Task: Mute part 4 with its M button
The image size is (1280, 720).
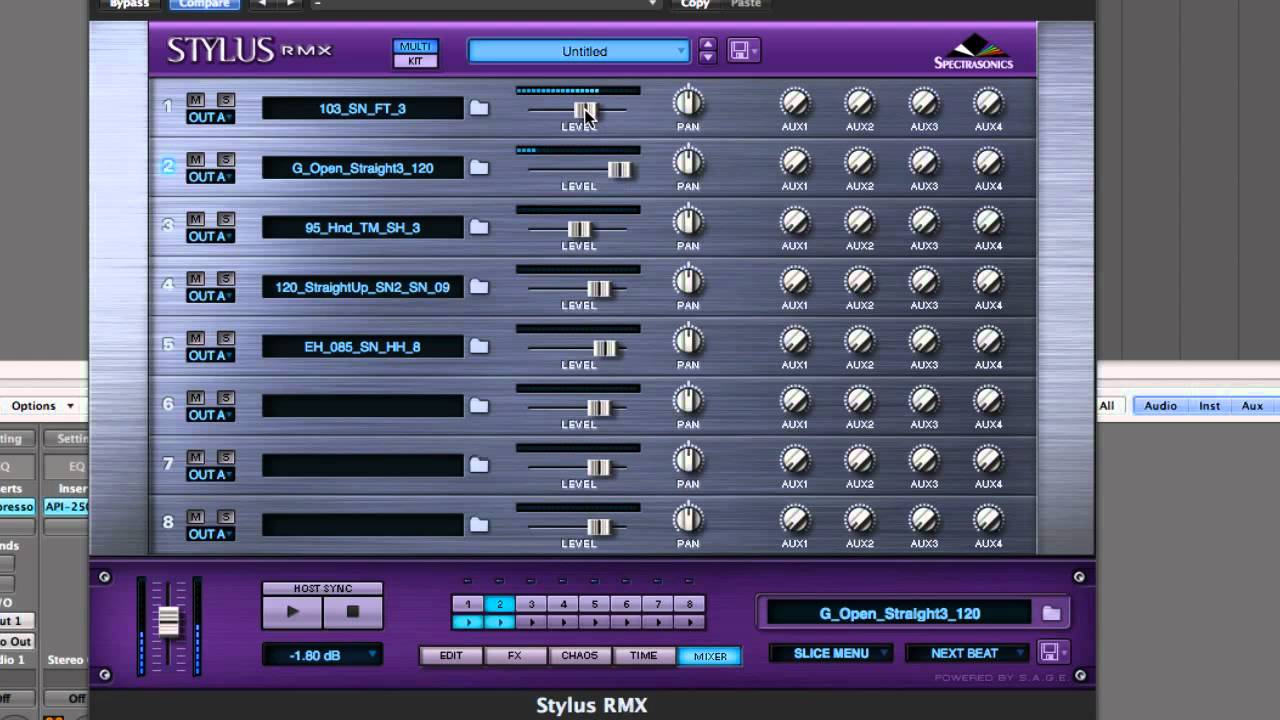Action: tap(196, 279)
